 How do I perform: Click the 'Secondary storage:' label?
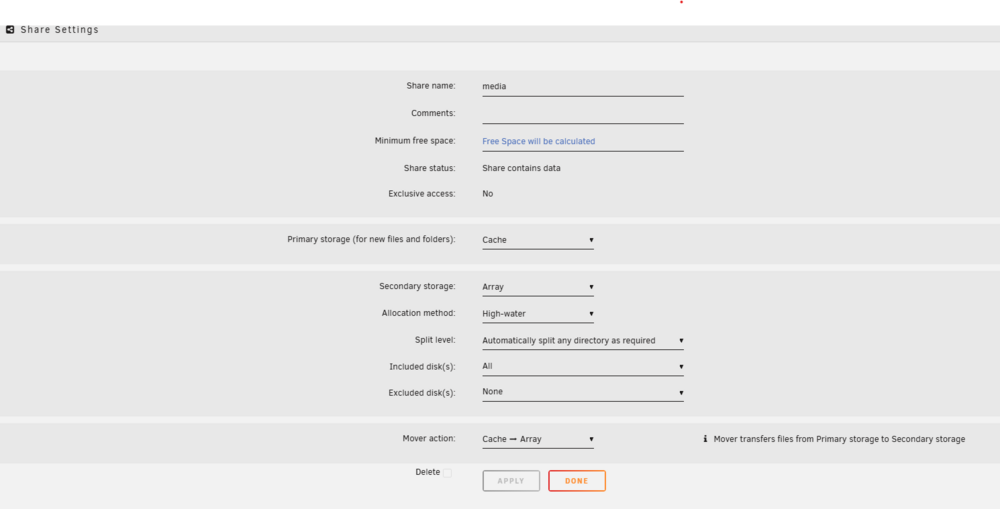(x=417, y=286)
